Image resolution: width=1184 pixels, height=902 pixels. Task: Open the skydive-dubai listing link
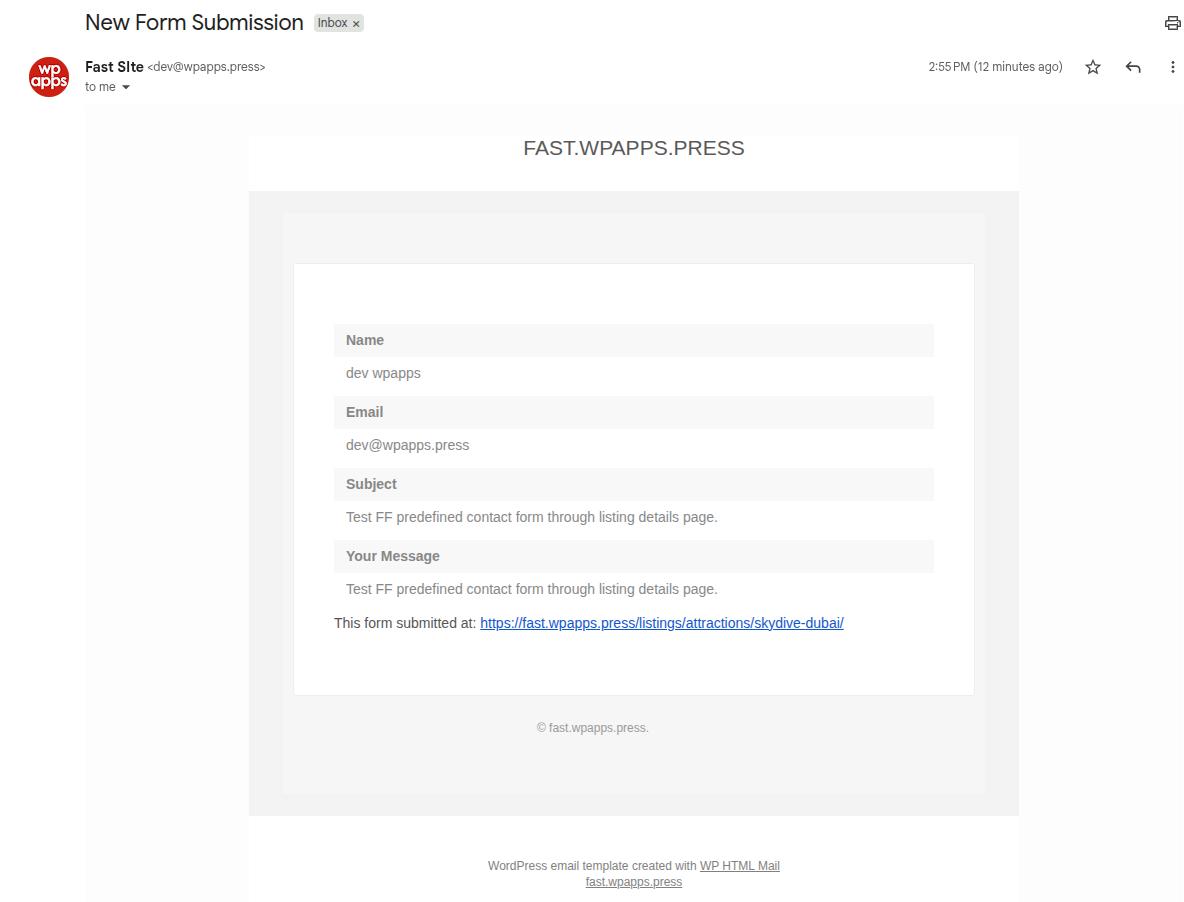pyautogui.click(x=661, y=623)
